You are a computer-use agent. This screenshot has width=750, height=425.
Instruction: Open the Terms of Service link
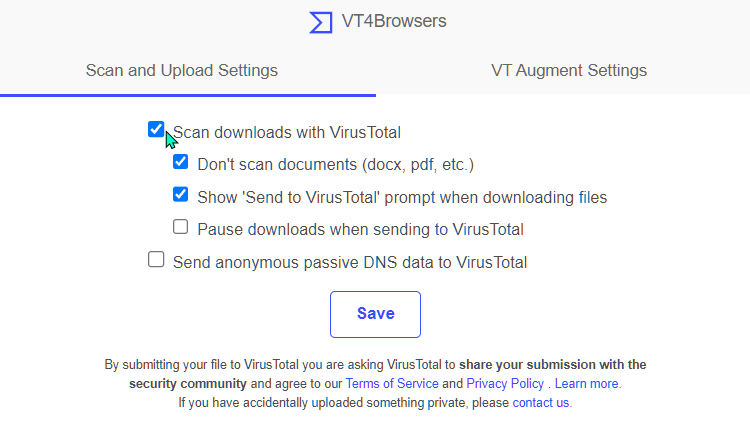coord(392,384)
